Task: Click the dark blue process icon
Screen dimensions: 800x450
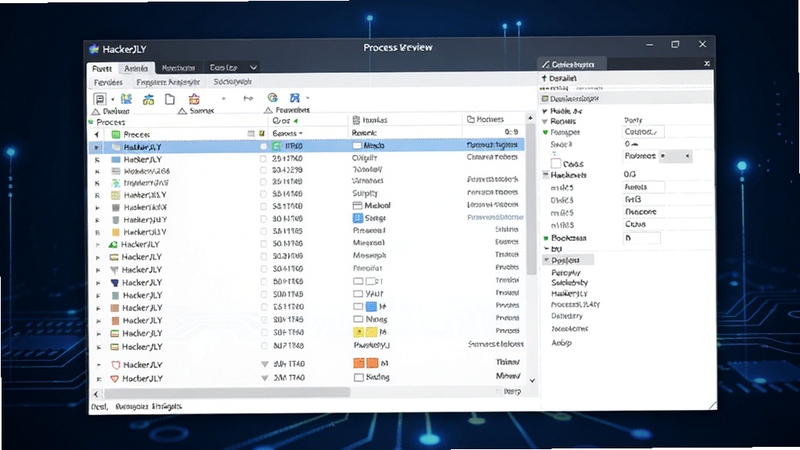Action: pos(115,283)
